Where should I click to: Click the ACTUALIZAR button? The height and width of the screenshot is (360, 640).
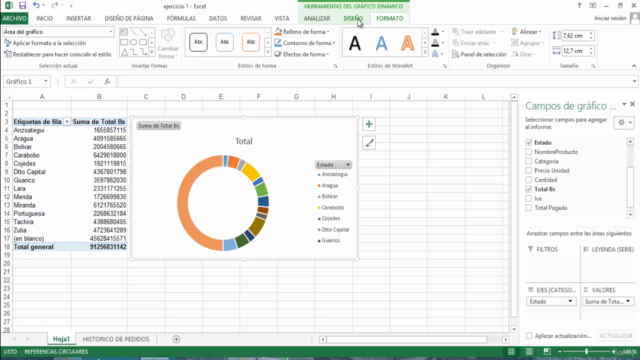coord(616,336)
